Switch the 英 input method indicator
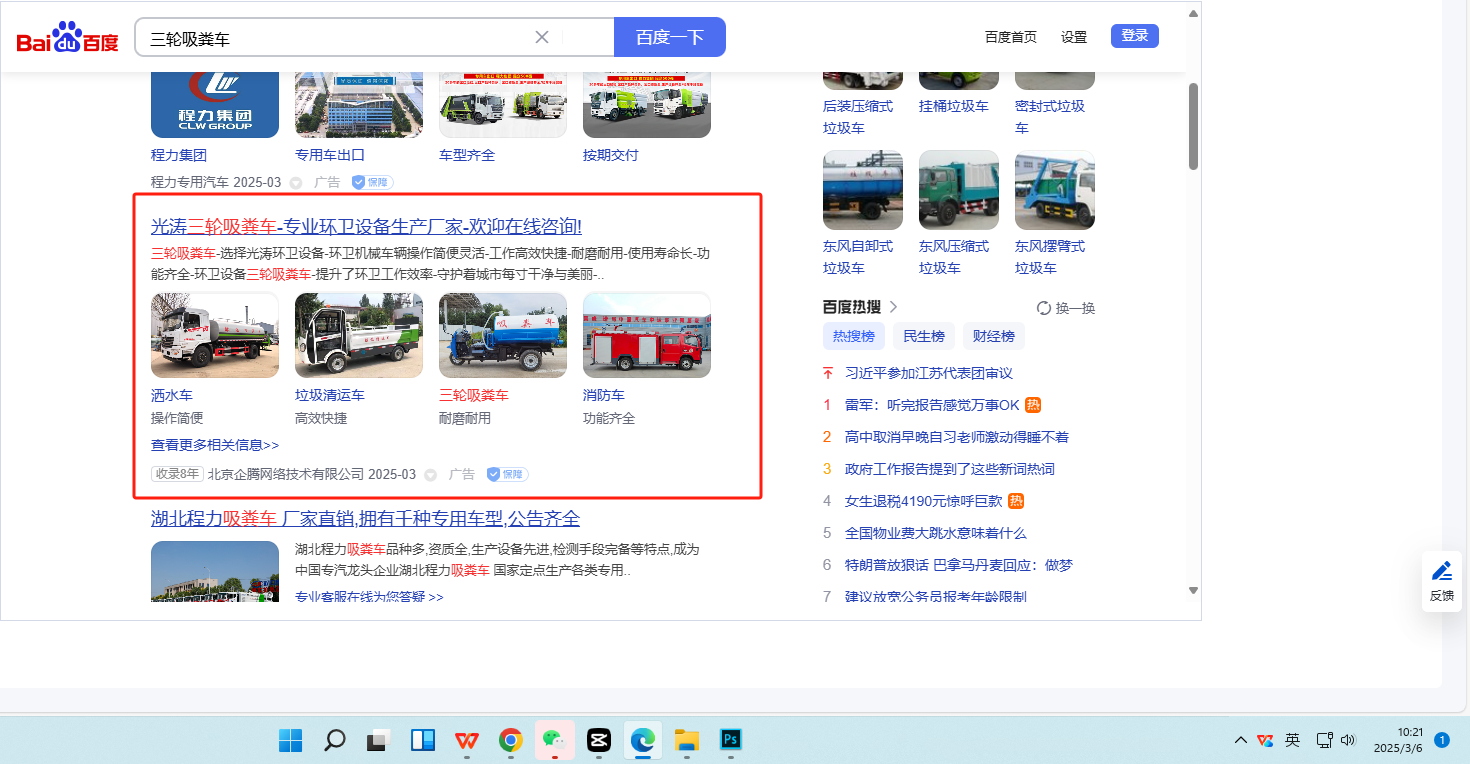 [x=1292, y=740]
